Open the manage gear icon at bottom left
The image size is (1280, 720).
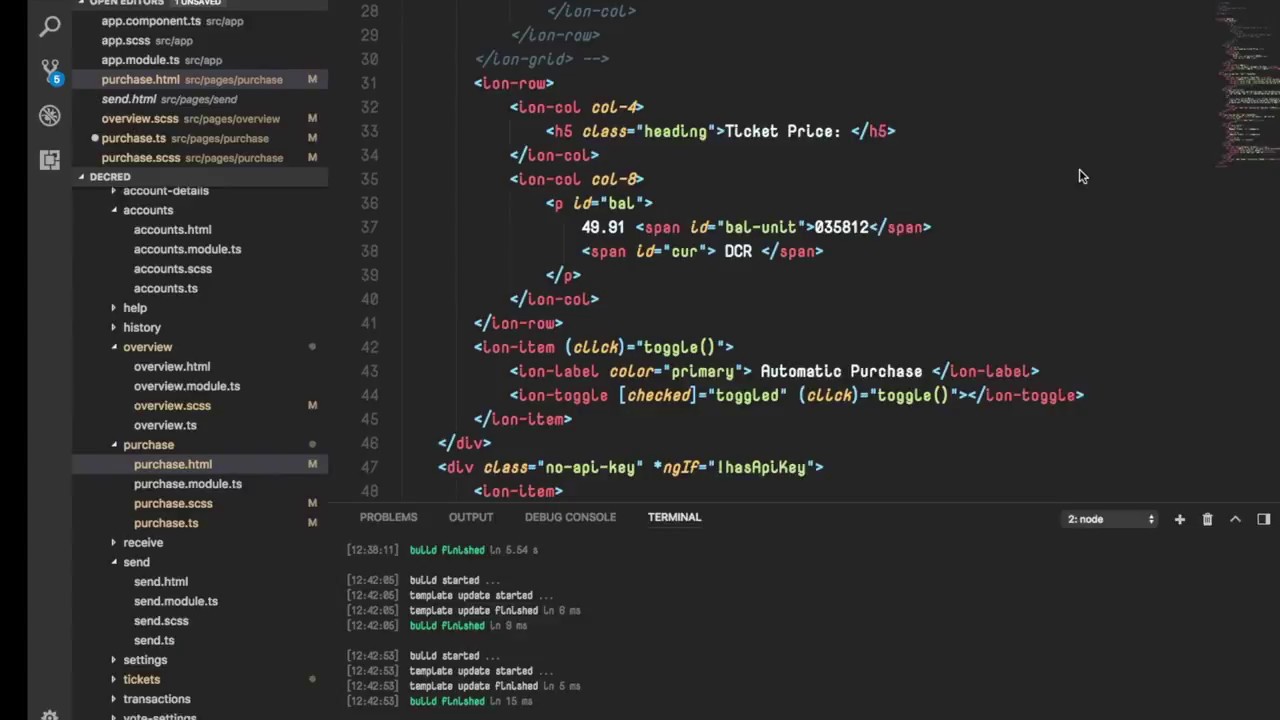tap(49, 714)
